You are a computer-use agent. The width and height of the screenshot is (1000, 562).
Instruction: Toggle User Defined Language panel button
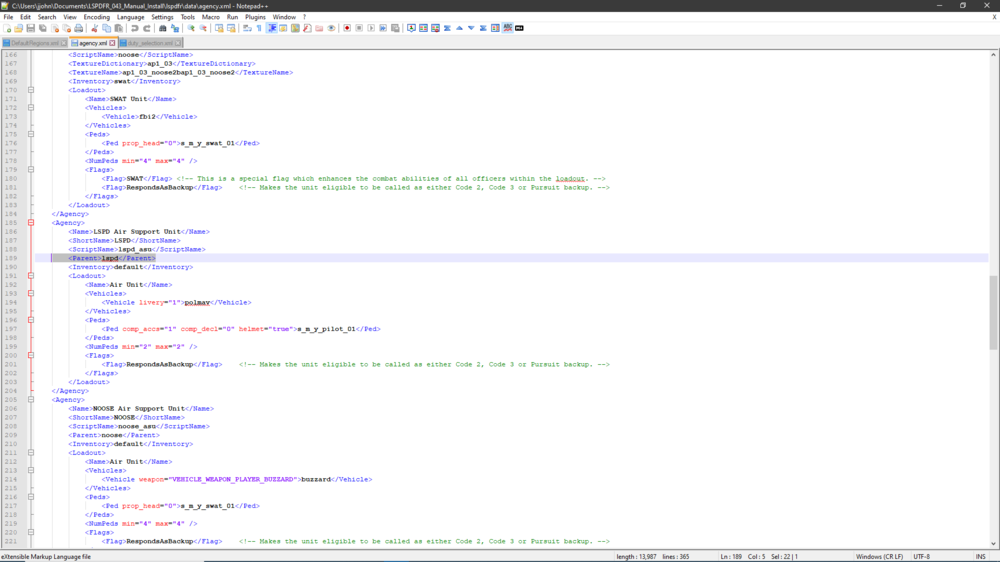283,28
